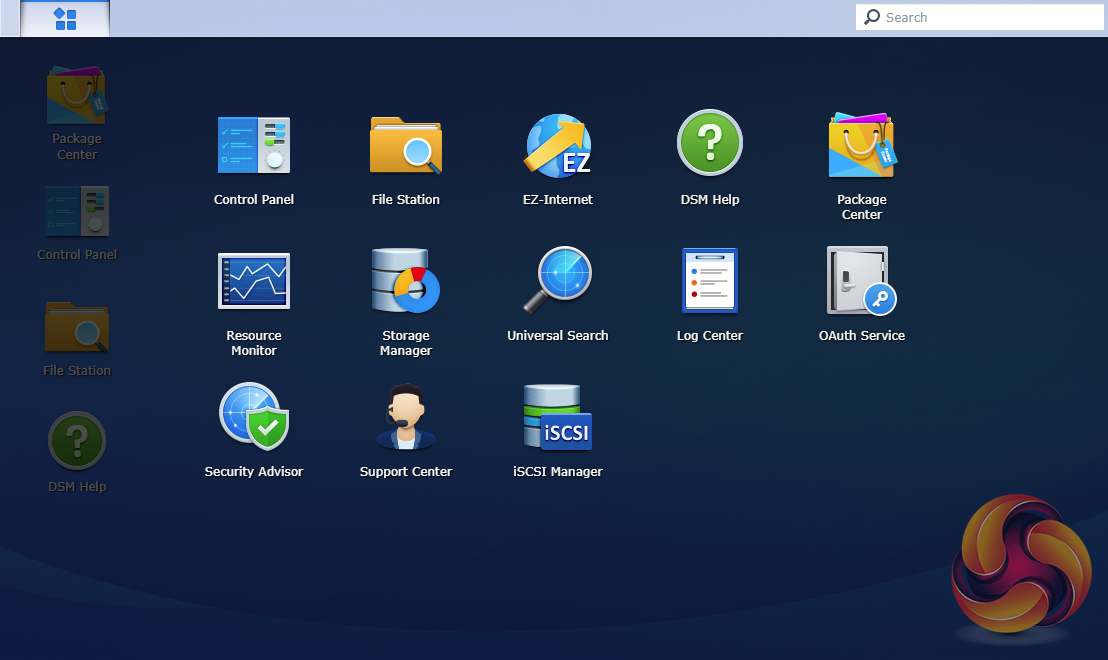
Task: Toggle the Main Menu button in the taskbar
Action: click(65, 19)
